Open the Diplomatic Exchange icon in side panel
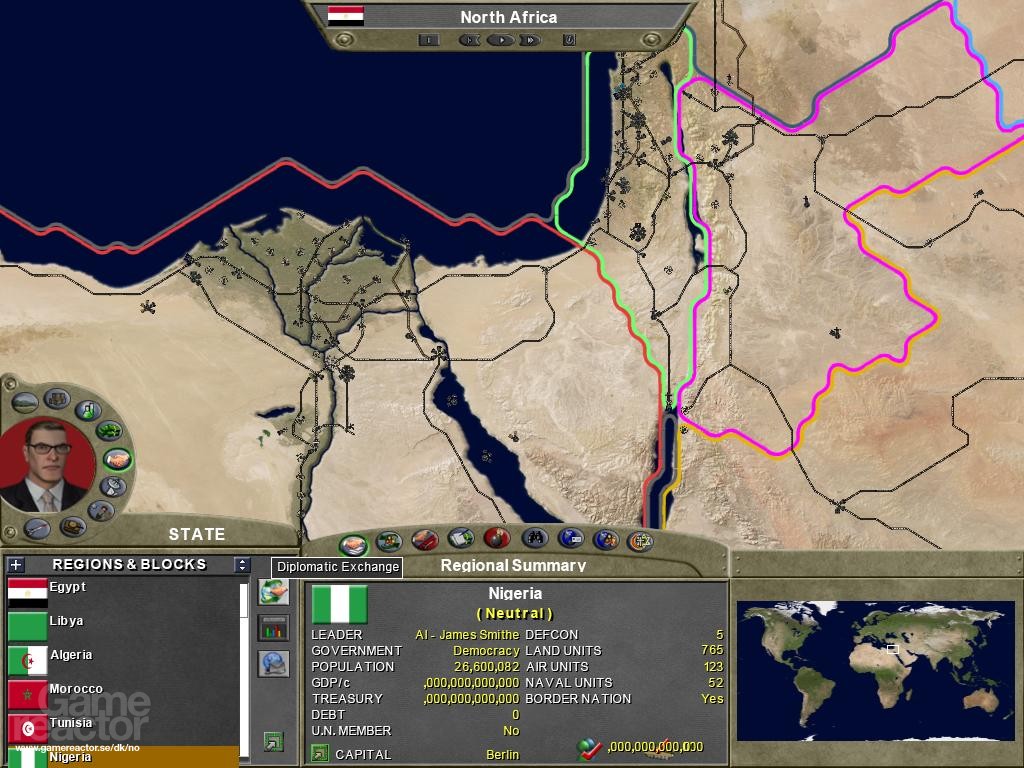The image size is (1024, 768). point(272,592)
